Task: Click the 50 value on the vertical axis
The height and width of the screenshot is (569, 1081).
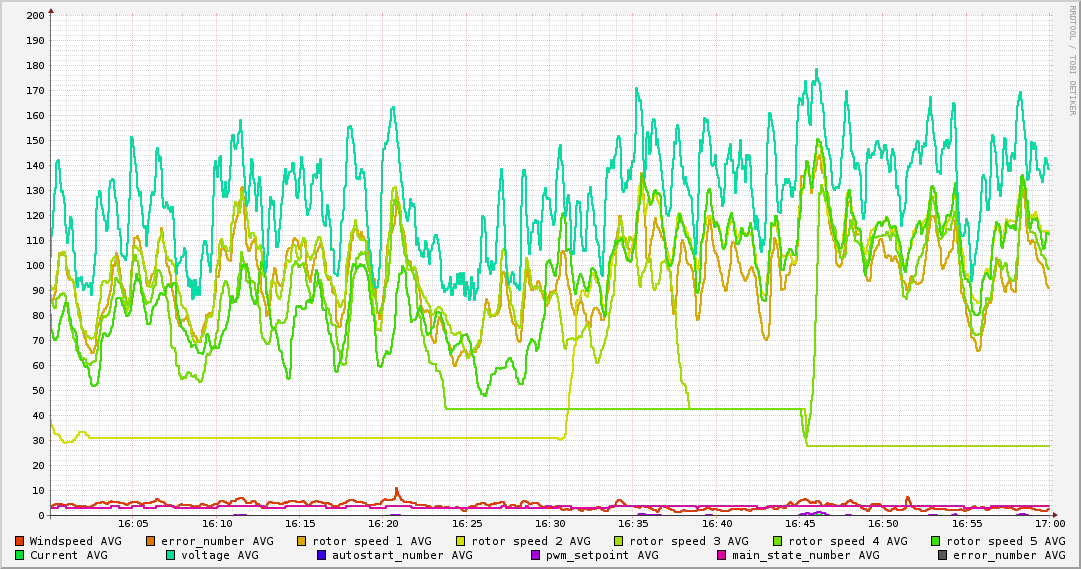Action: [38, 390]
